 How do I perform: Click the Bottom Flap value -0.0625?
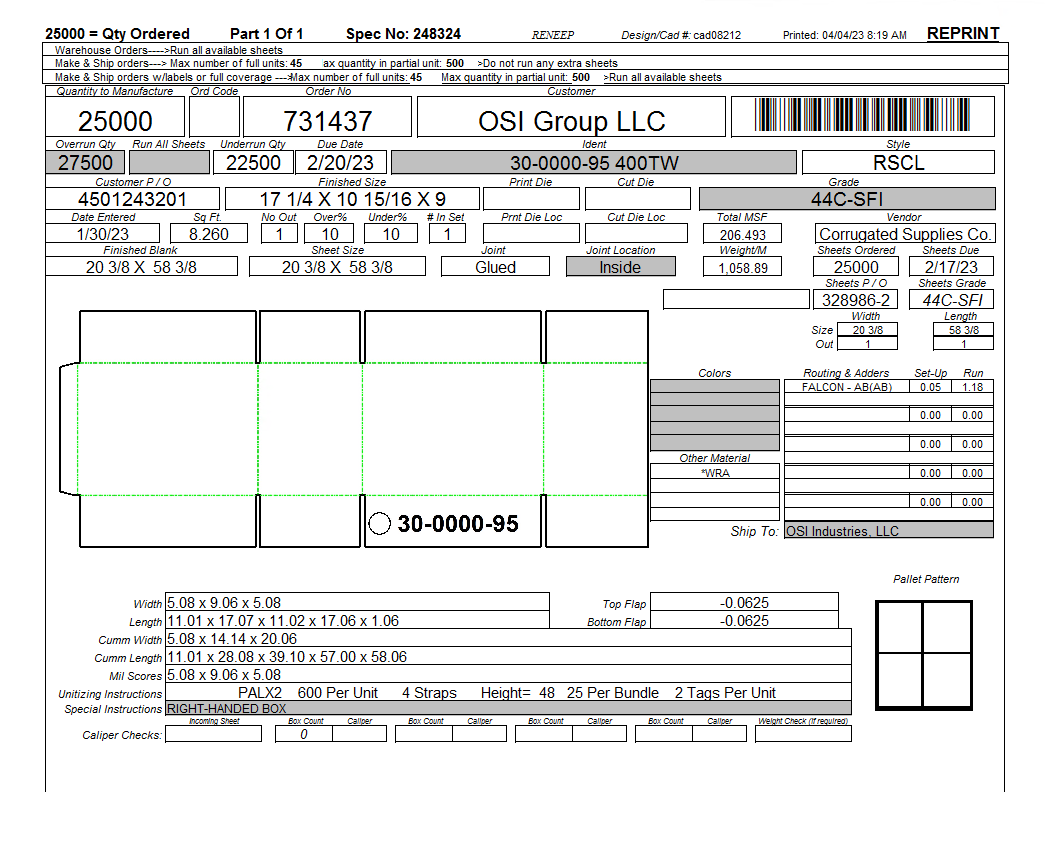(744, 621)
